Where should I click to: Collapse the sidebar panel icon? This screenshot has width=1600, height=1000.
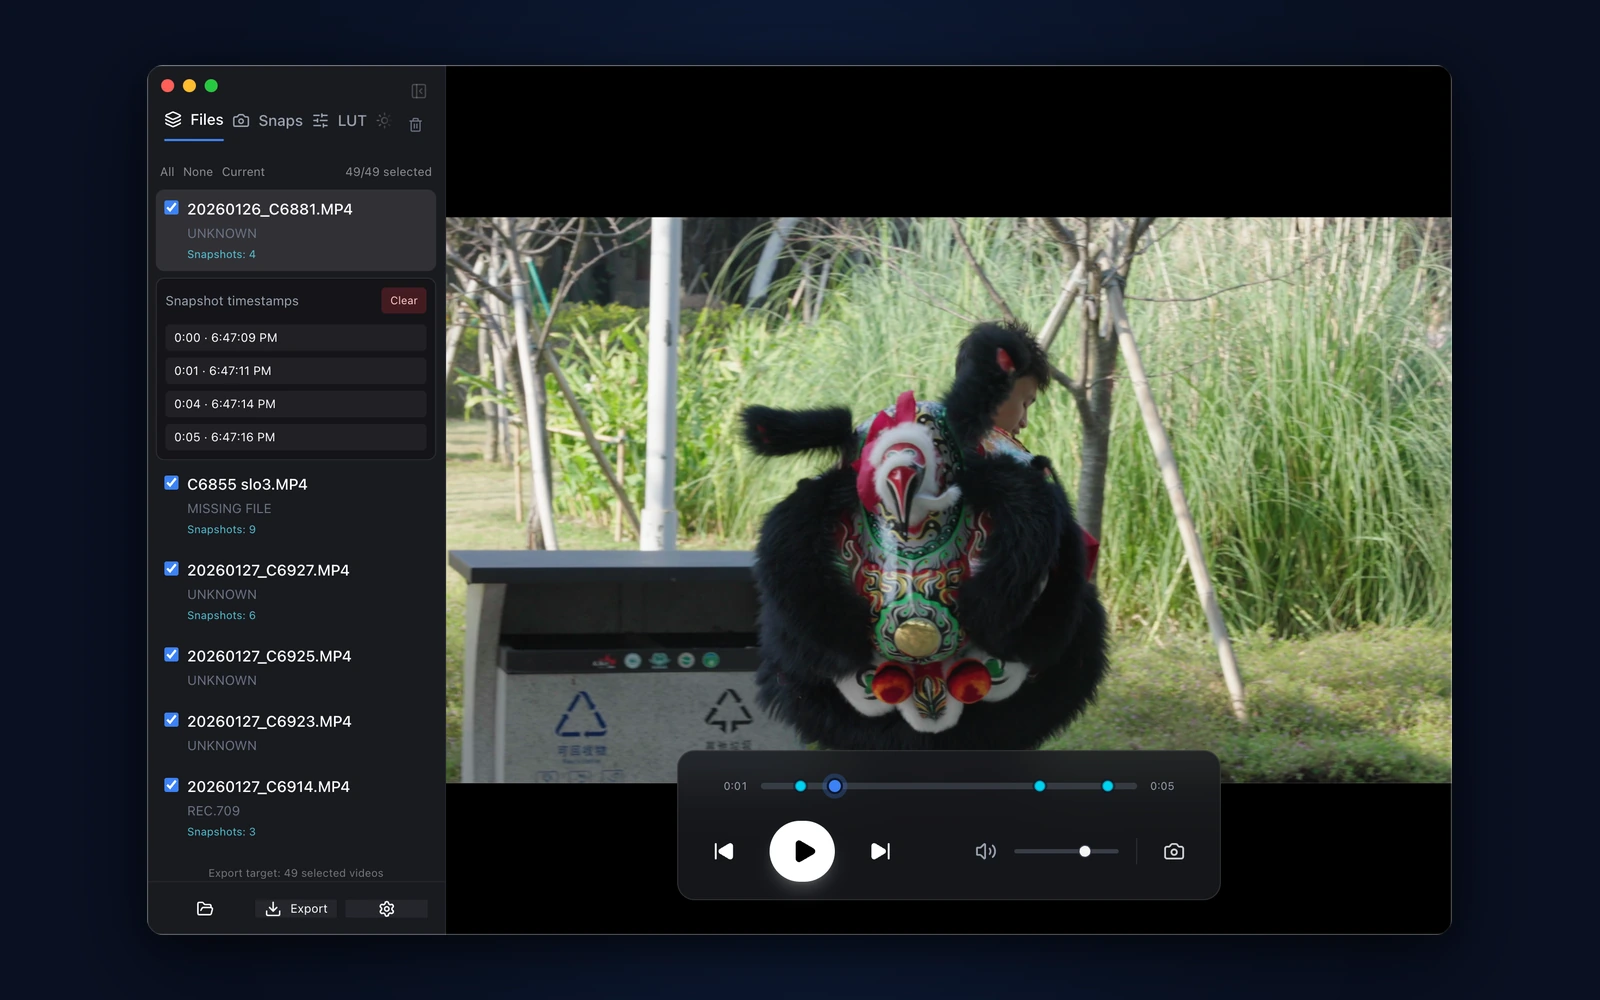[x=419, y=91]
